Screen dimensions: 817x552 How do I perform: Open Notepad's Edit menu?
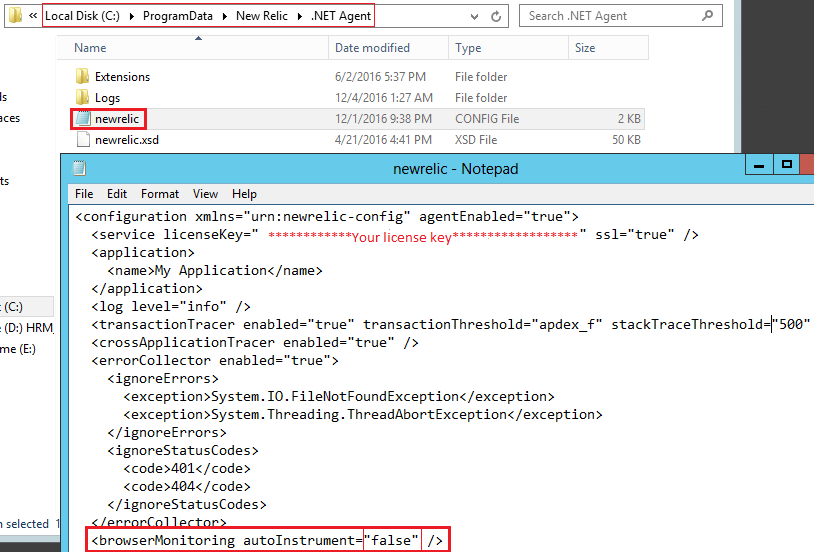[117, 194]
